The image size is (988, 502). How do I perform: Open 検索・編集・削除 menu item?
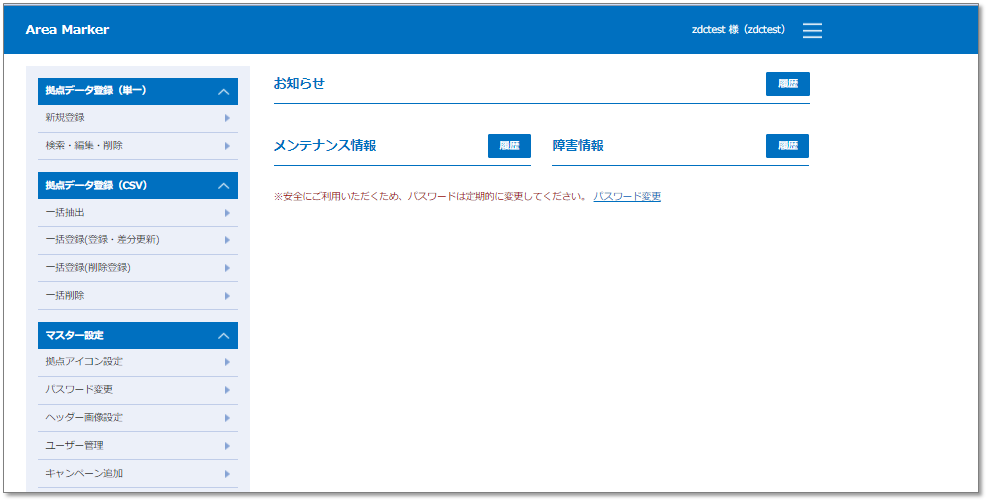pyautogui.click(x=138, y=145)
